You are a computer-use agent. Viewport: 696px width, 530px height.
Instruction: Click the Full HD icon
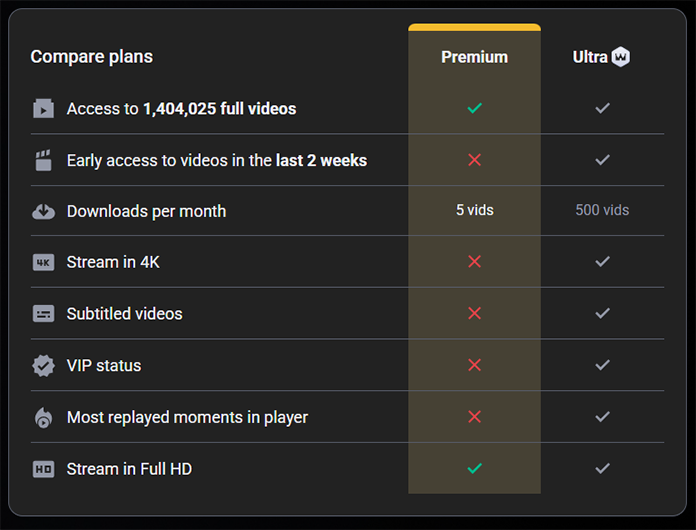click(43, 469)
